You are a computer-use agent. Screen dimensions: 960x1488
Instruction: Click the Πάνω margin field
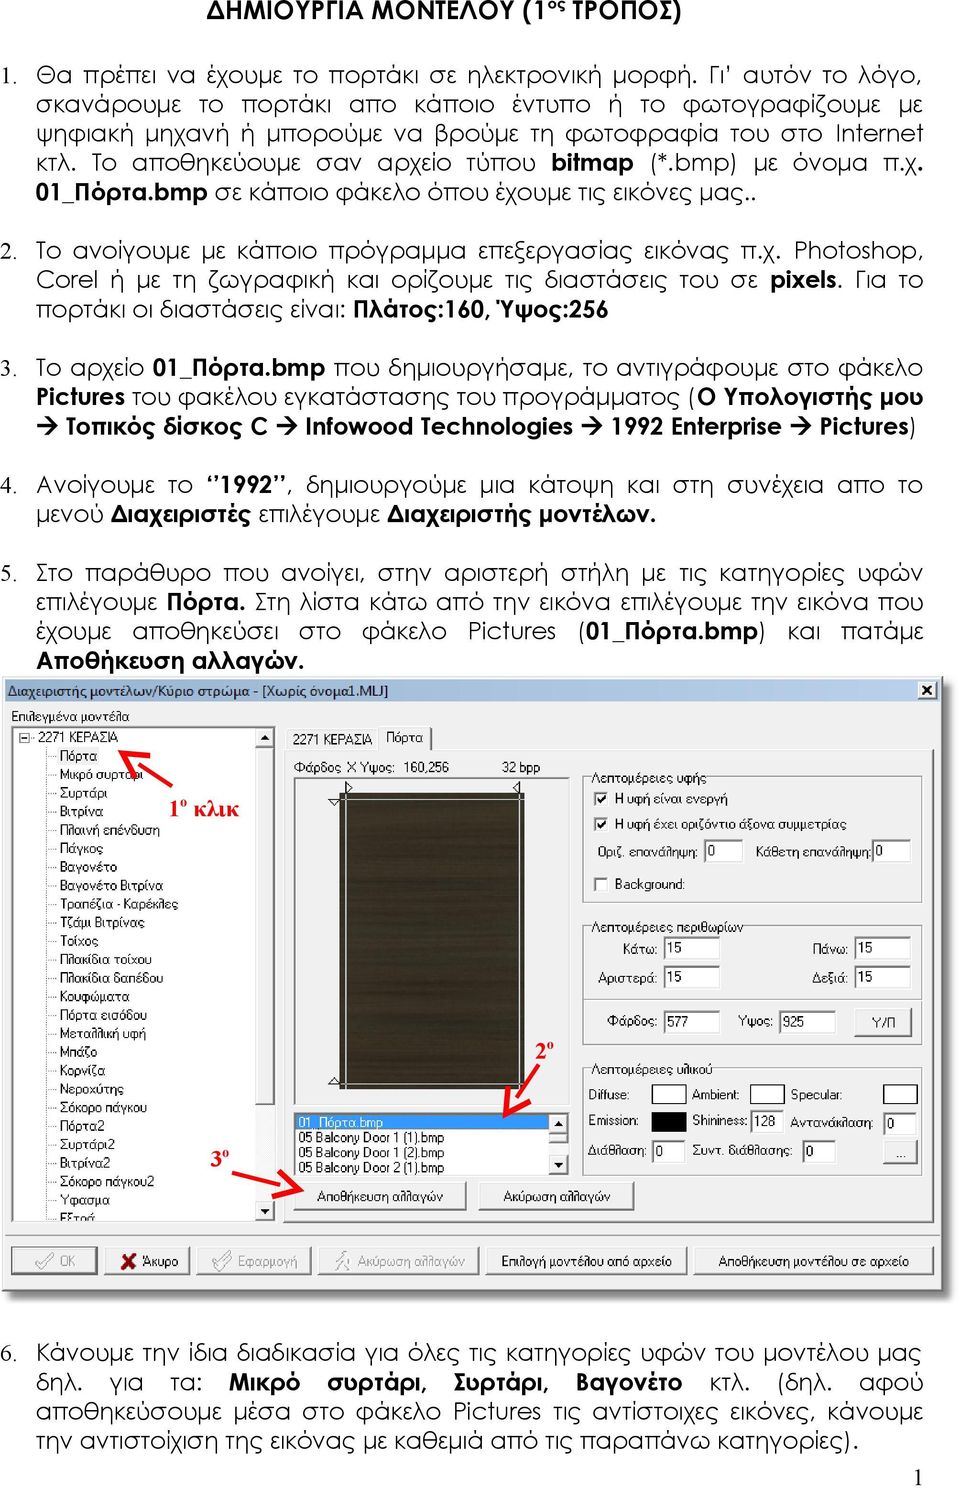click(882, 948)
